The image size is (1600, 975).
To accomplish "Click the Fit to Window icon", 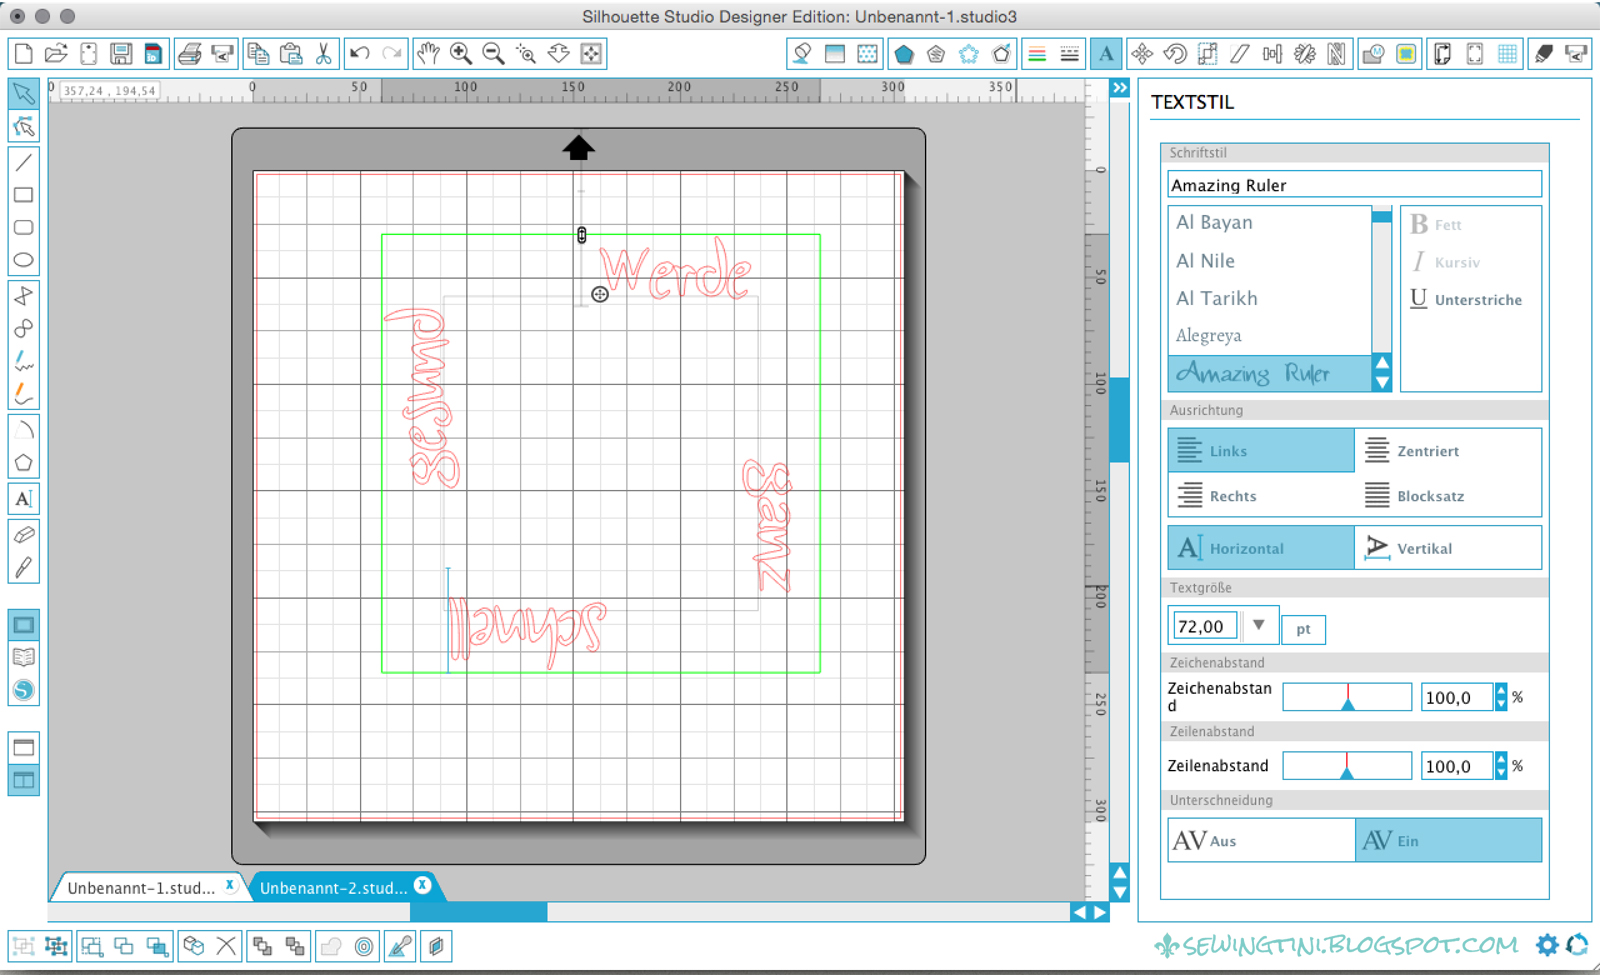I will [591, 54].
